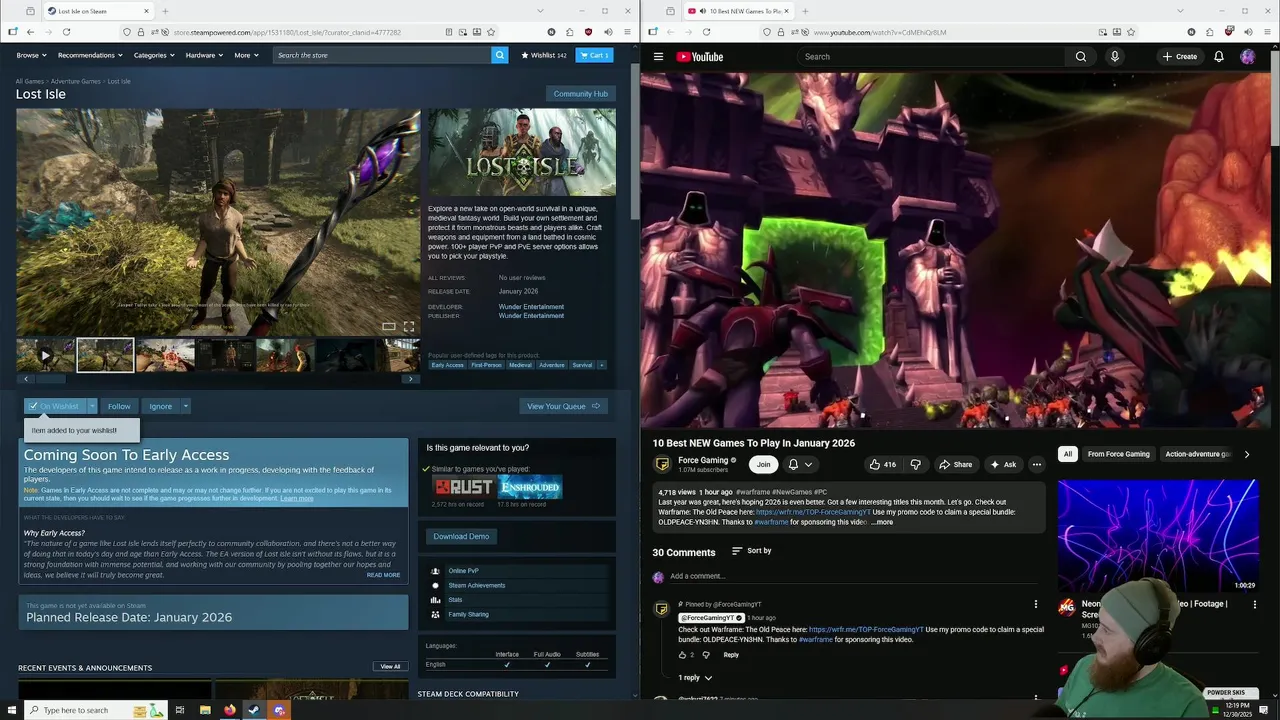Open a new tab in Steam window
Image resolution: width=1280 pixels, height=720 pixels.
click(x=165, y=11)
